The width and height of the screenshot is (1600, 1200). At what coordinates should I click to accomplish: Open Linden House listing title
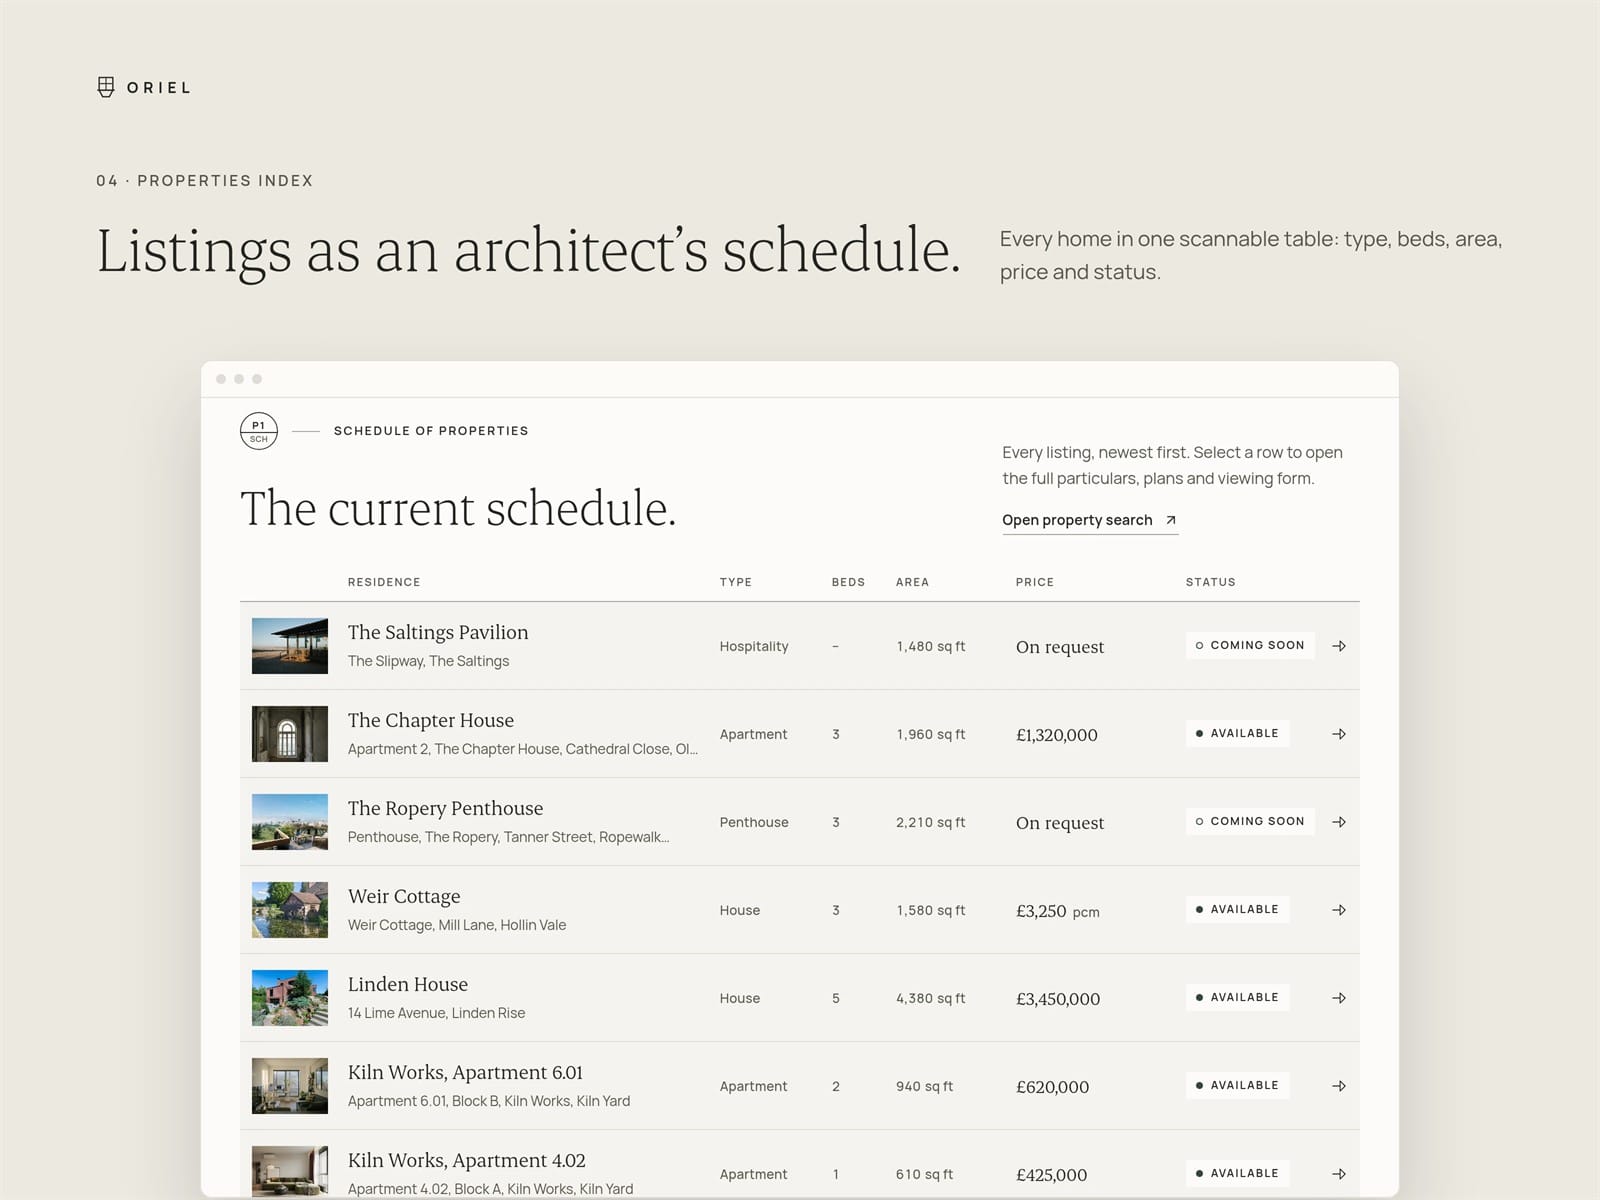click(408, 984)
